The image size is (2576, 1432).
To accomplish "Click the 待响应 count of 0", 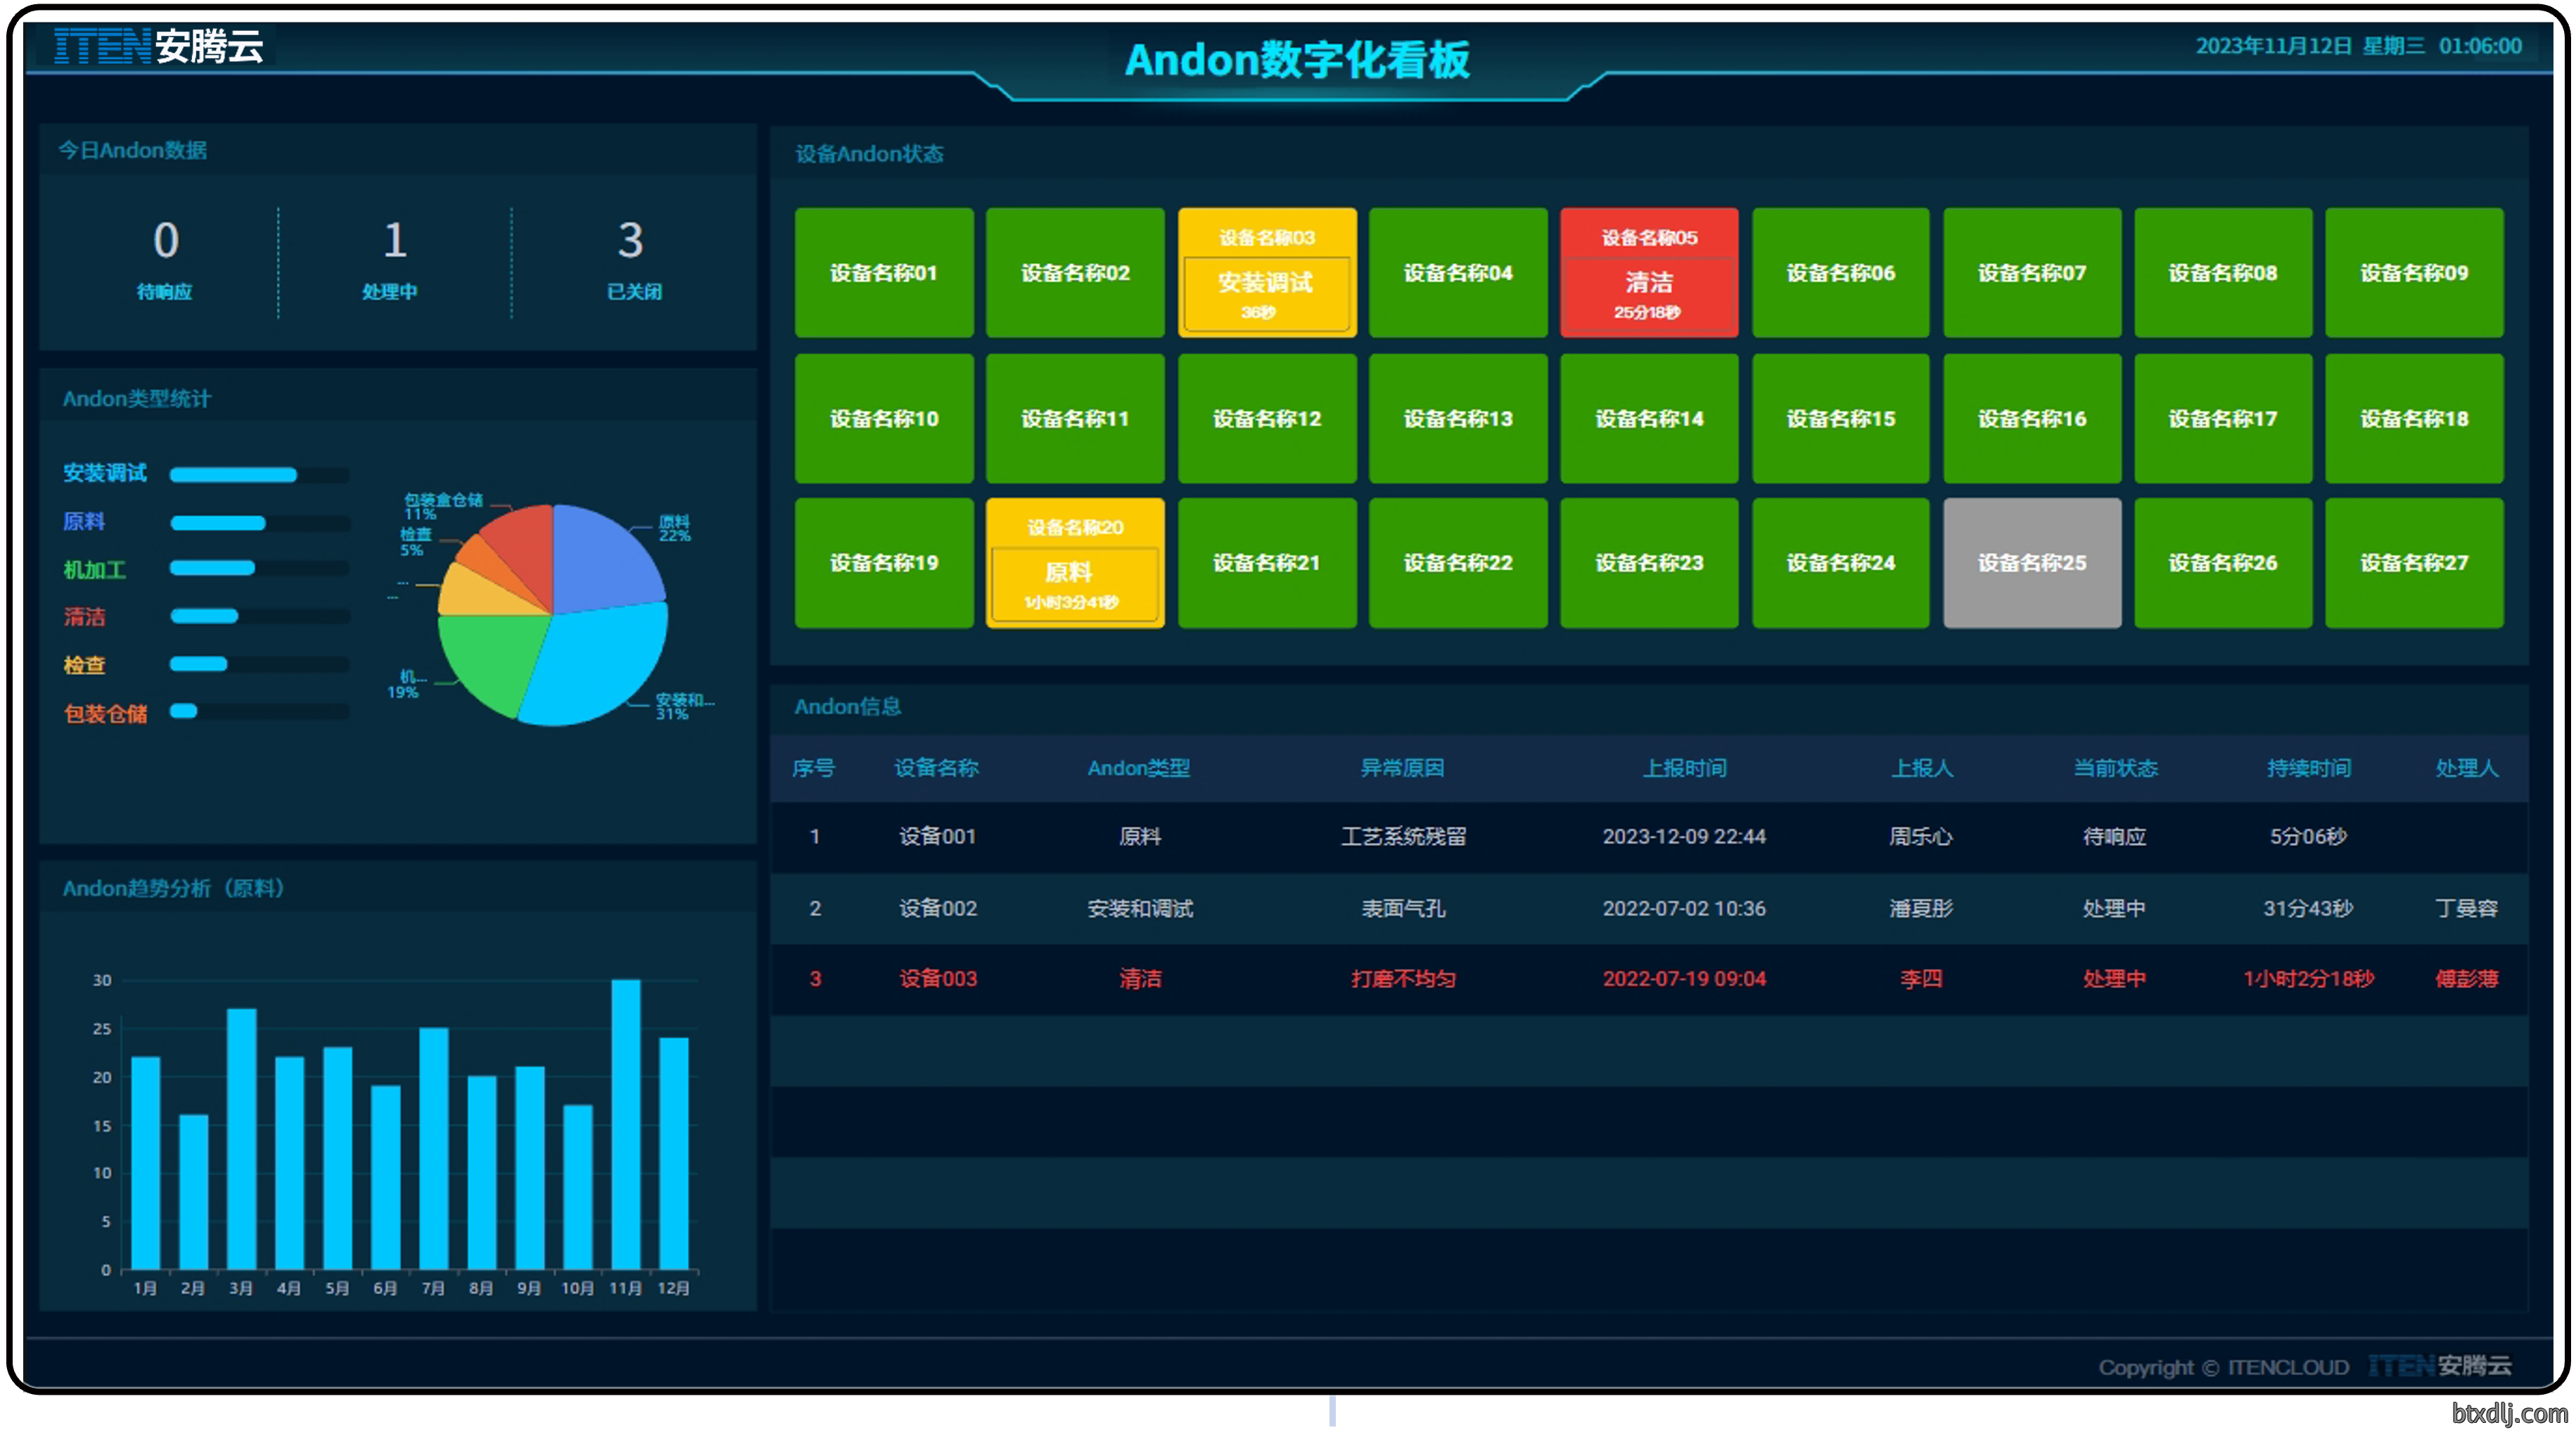I will tap(165, 240).
